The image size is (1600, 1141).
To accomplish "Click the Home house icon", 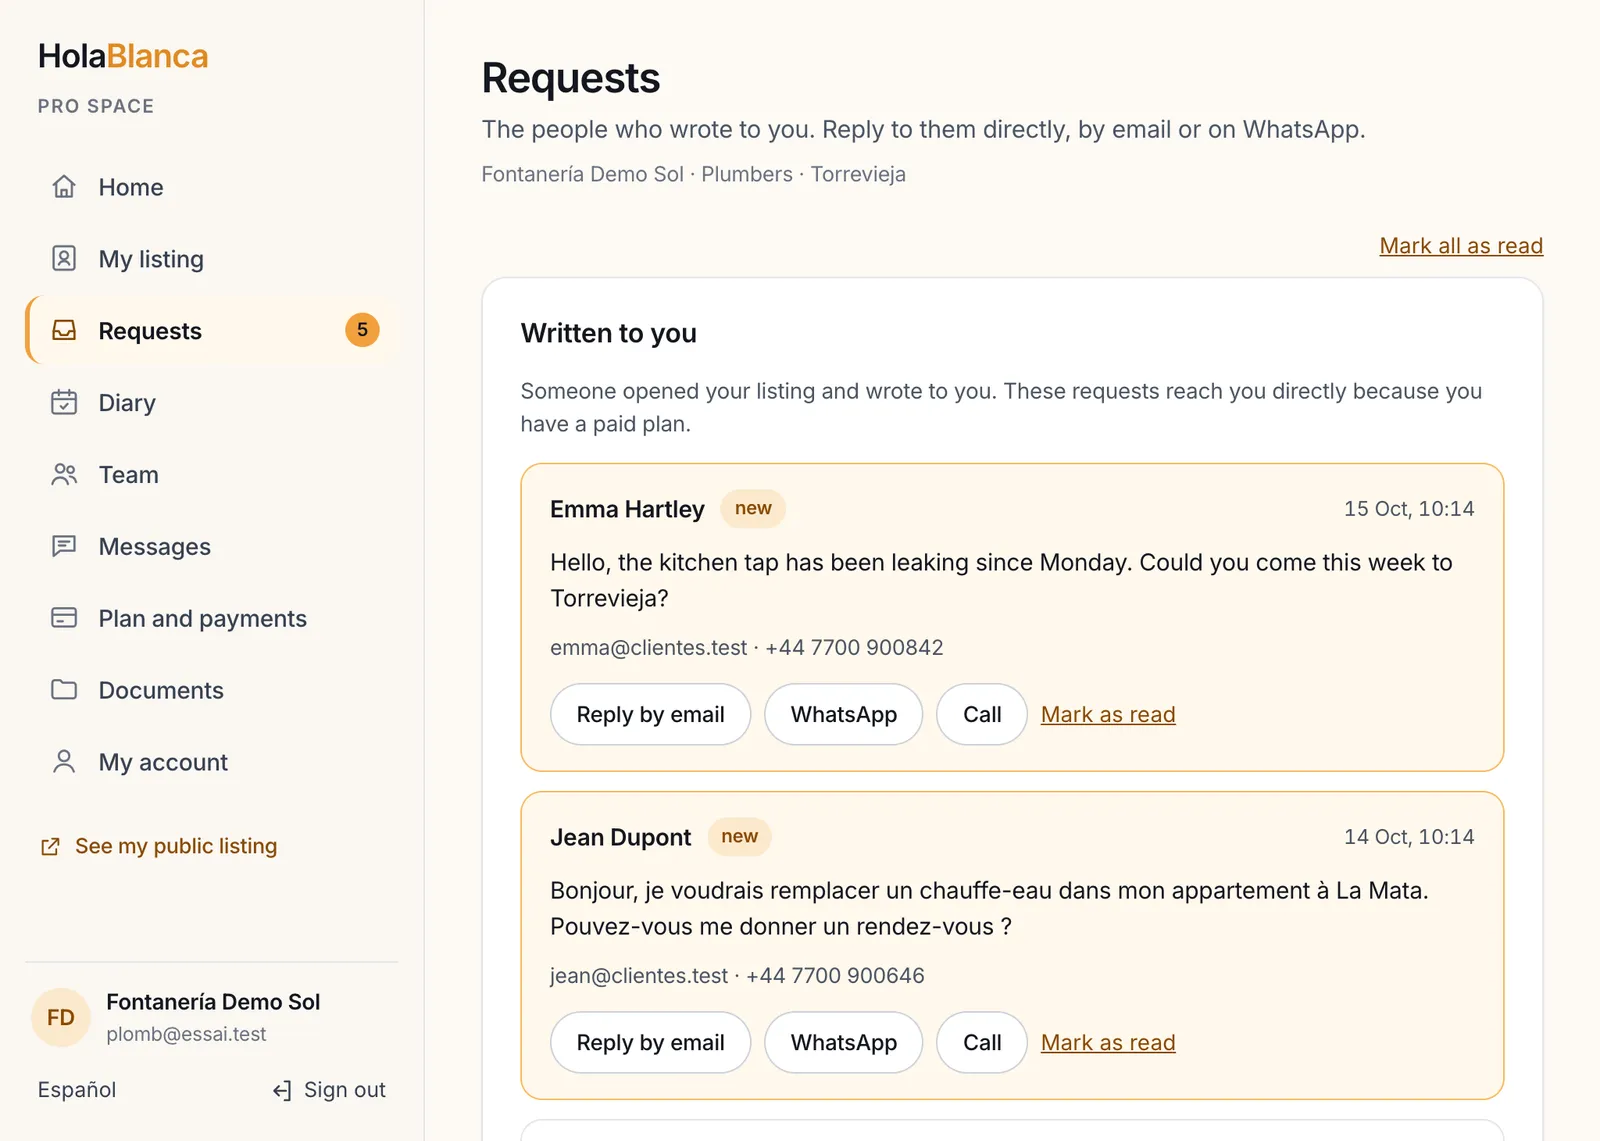I will (x=64, y=187).
